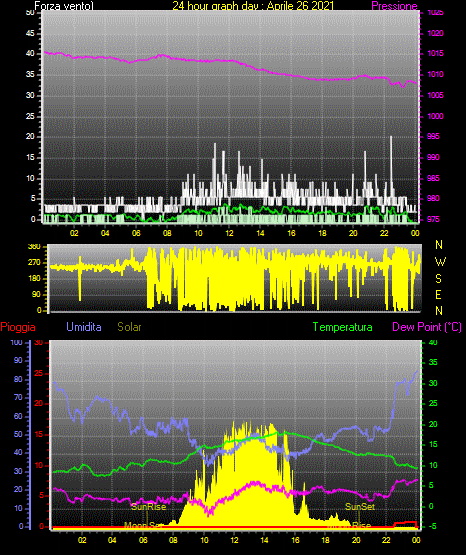
Task: Click pressure axis value '990'
Action: (433, 157)
